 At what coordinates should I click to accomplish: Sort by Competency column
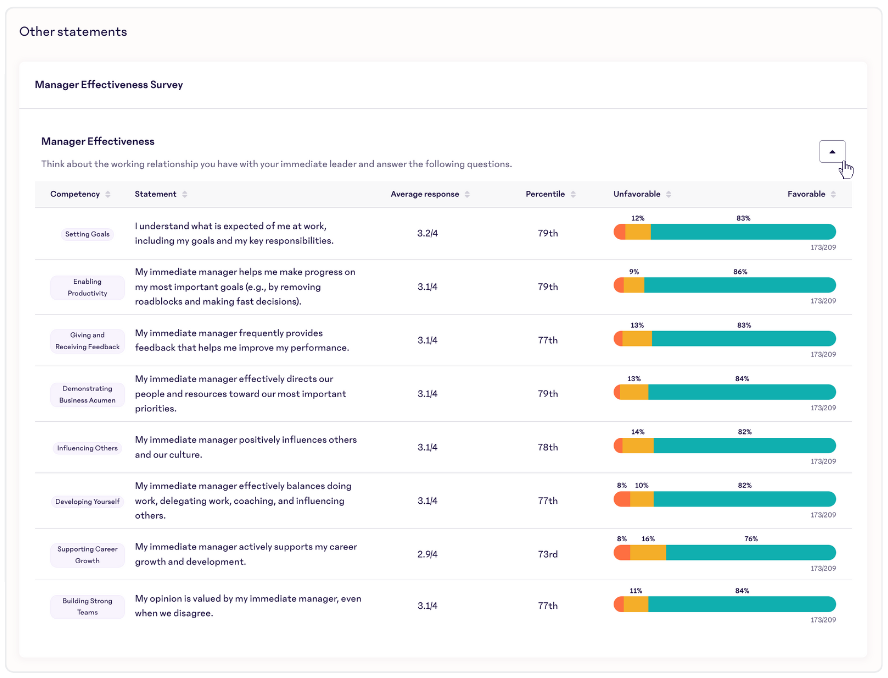pos(108,194)
